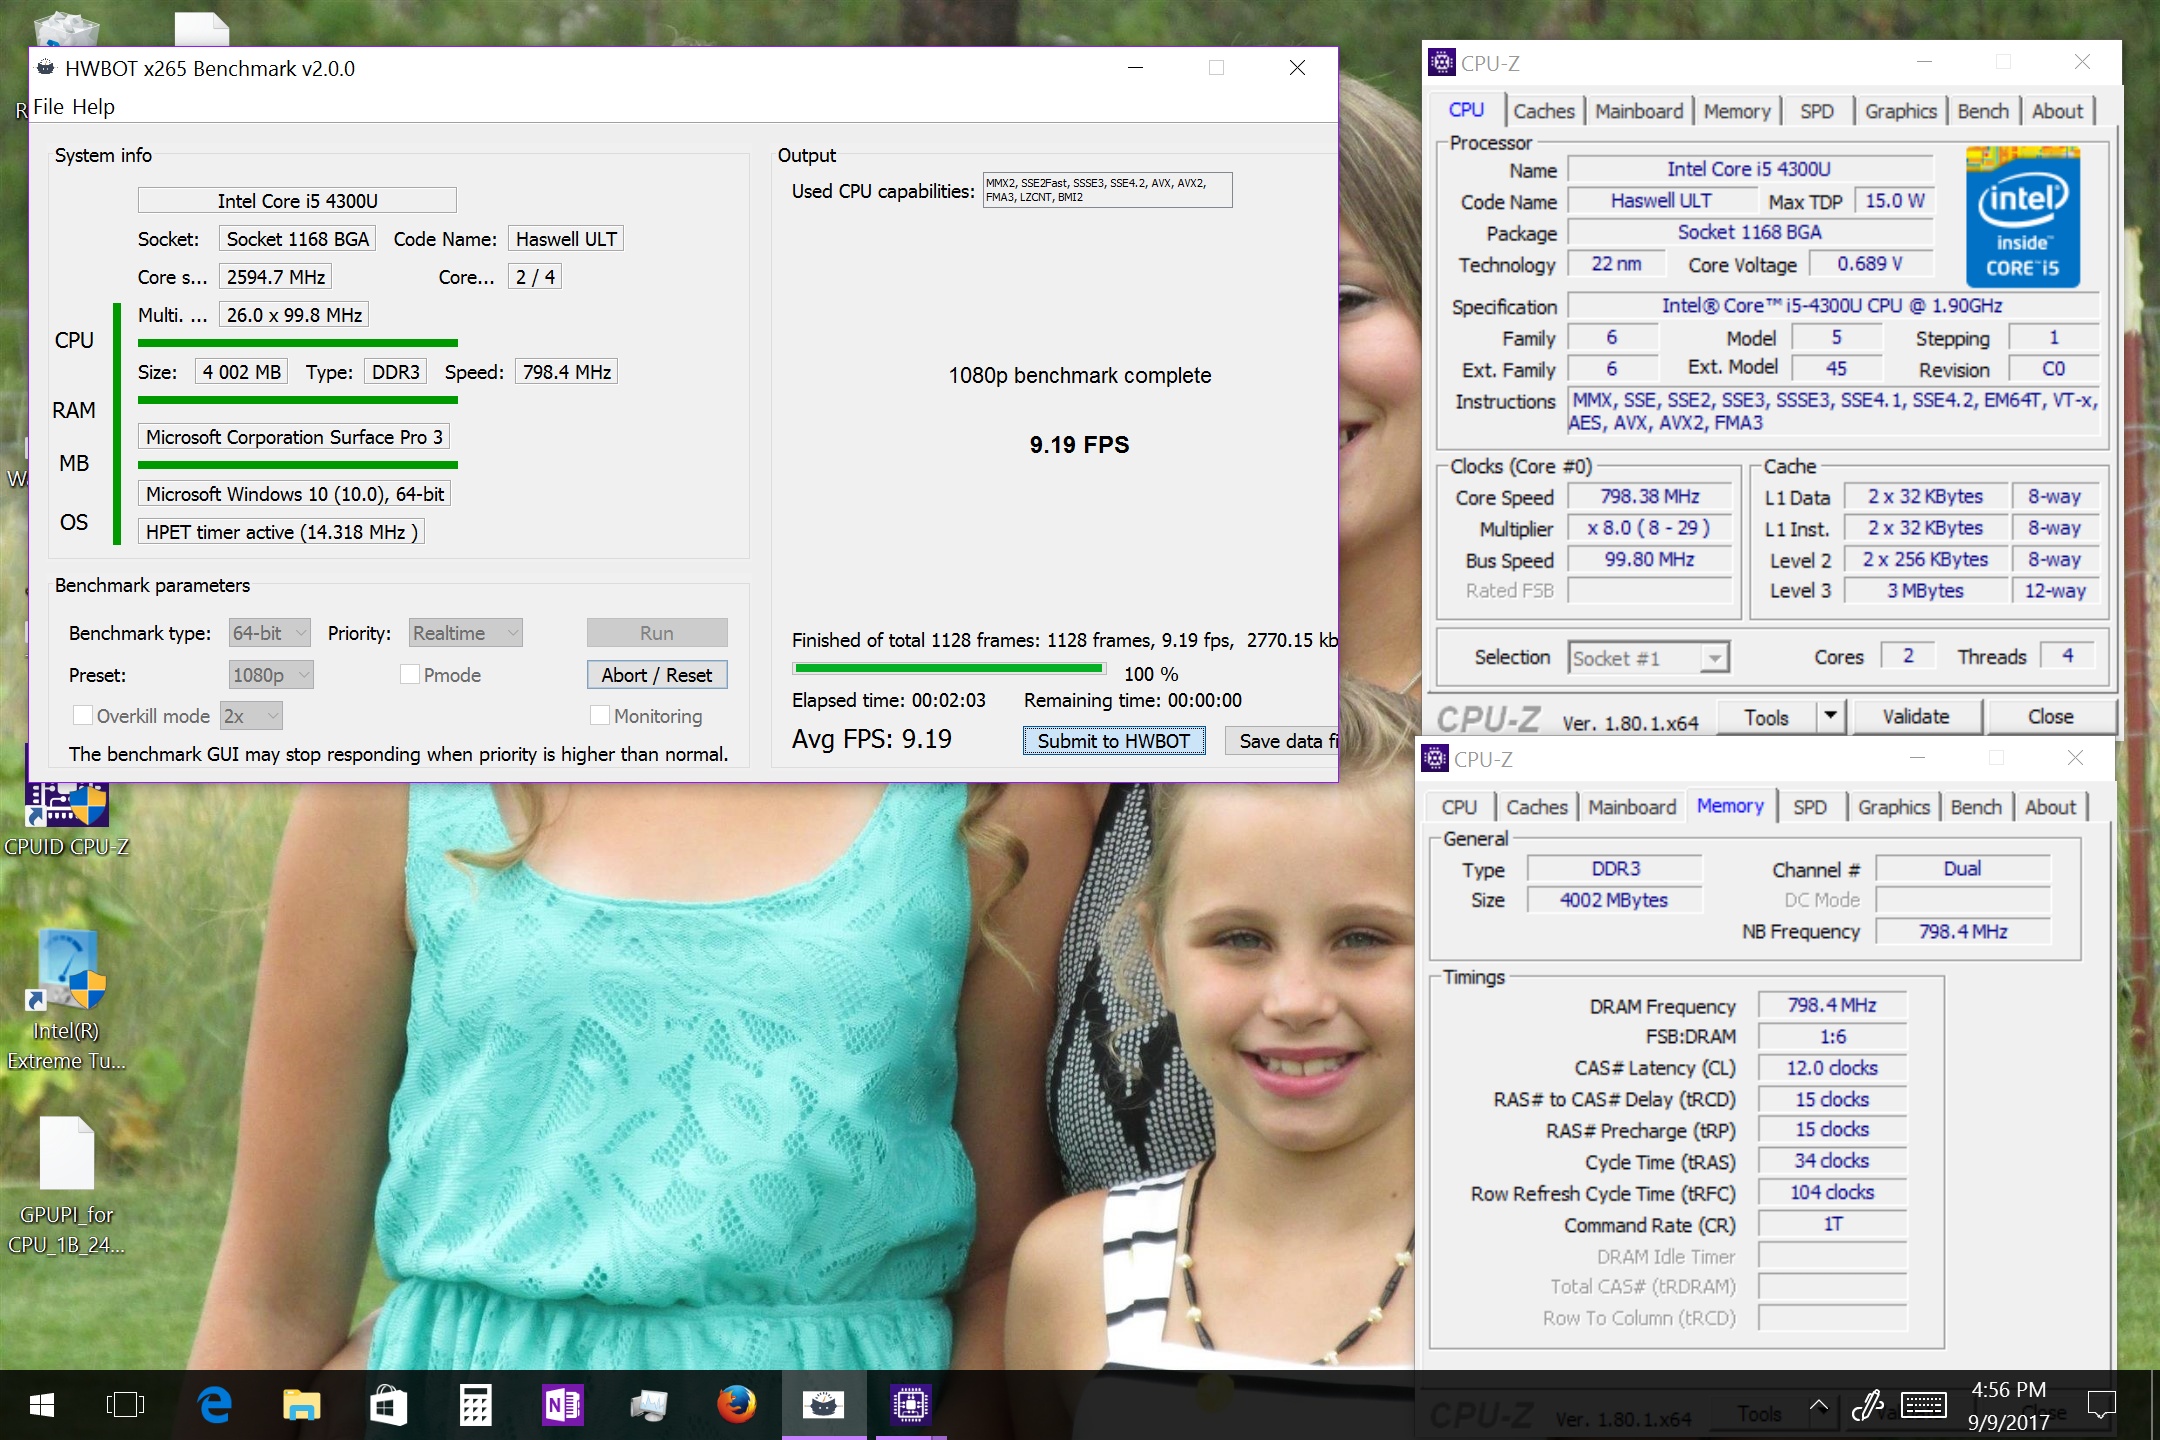2160x1440 pixels.
Task: Click the Abort / Reset button
Action: pos(657,675)
